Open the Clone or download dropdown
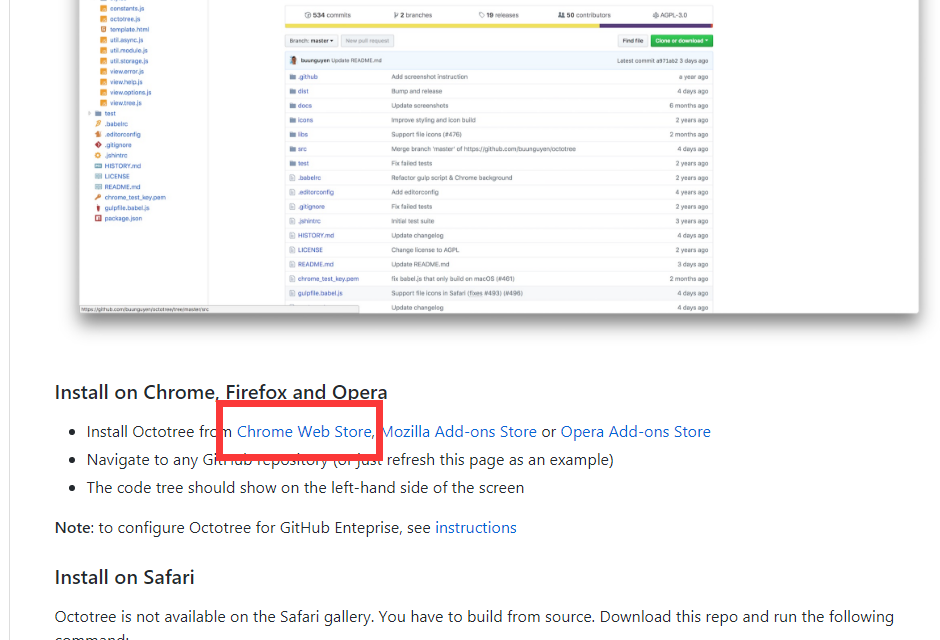 pos(682,41)
